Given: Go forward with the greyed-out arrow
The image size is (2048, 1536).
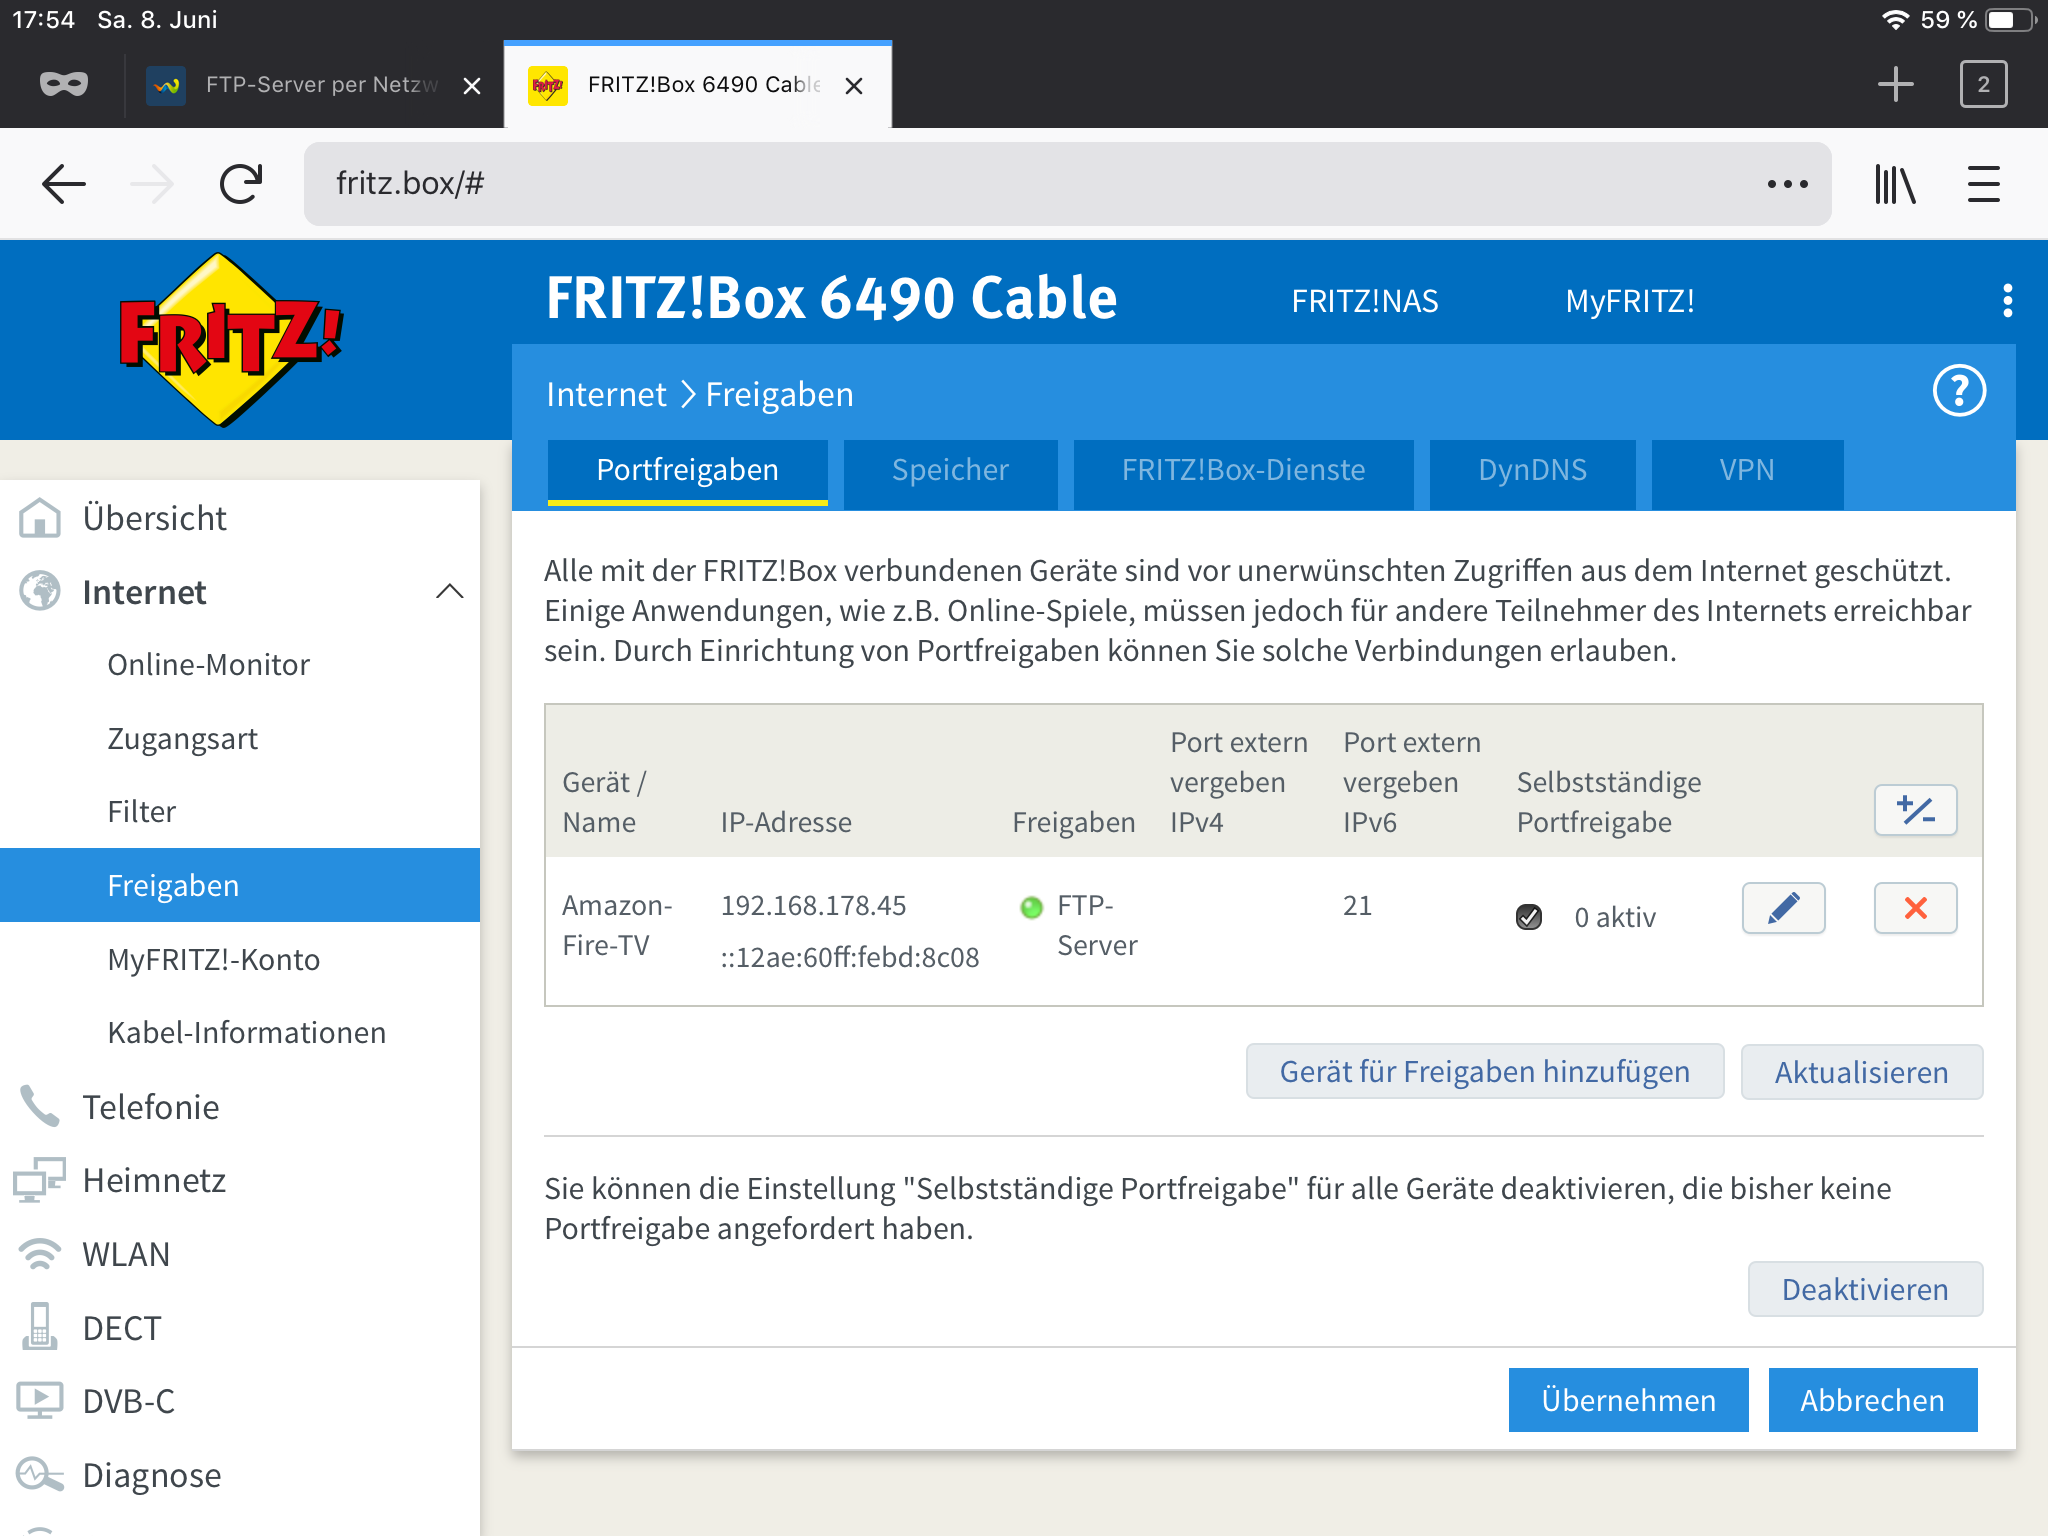Looking at the screenshot, I should click(152, 184).
